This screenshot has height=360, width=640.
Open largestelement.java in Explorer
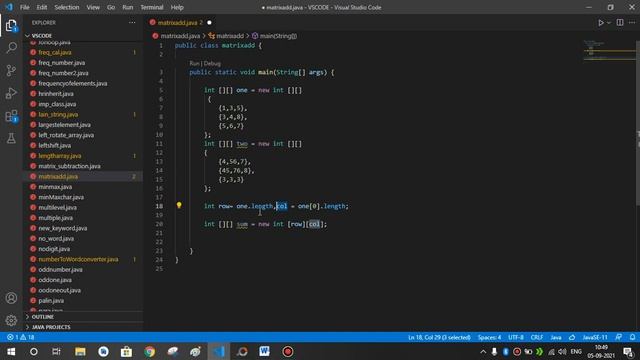(x=64, y=125)
